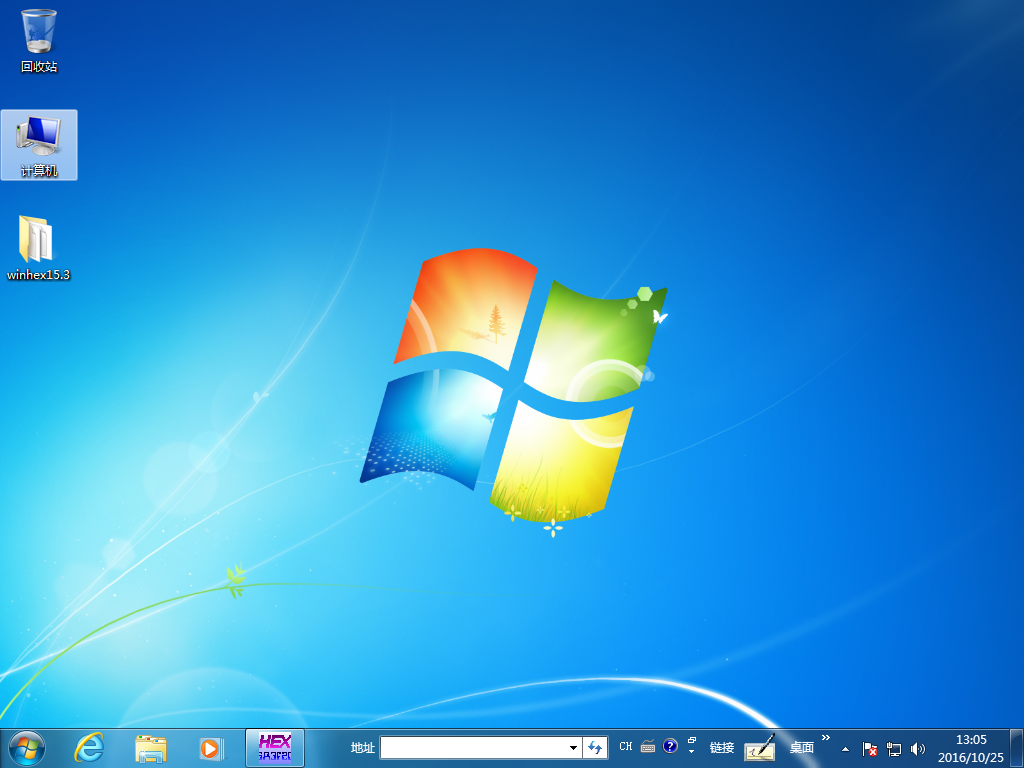Open the network status tray icon
The width and height of the screenshot is (1024, 768).
pos(893,749)
